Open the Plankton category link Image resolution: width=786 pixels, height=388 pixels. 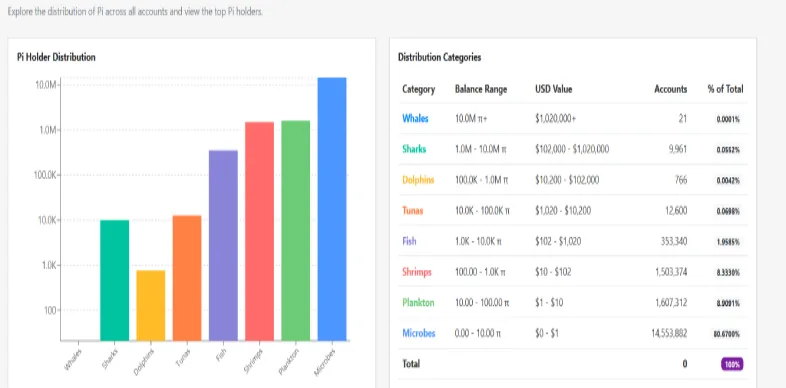[418, 303]
